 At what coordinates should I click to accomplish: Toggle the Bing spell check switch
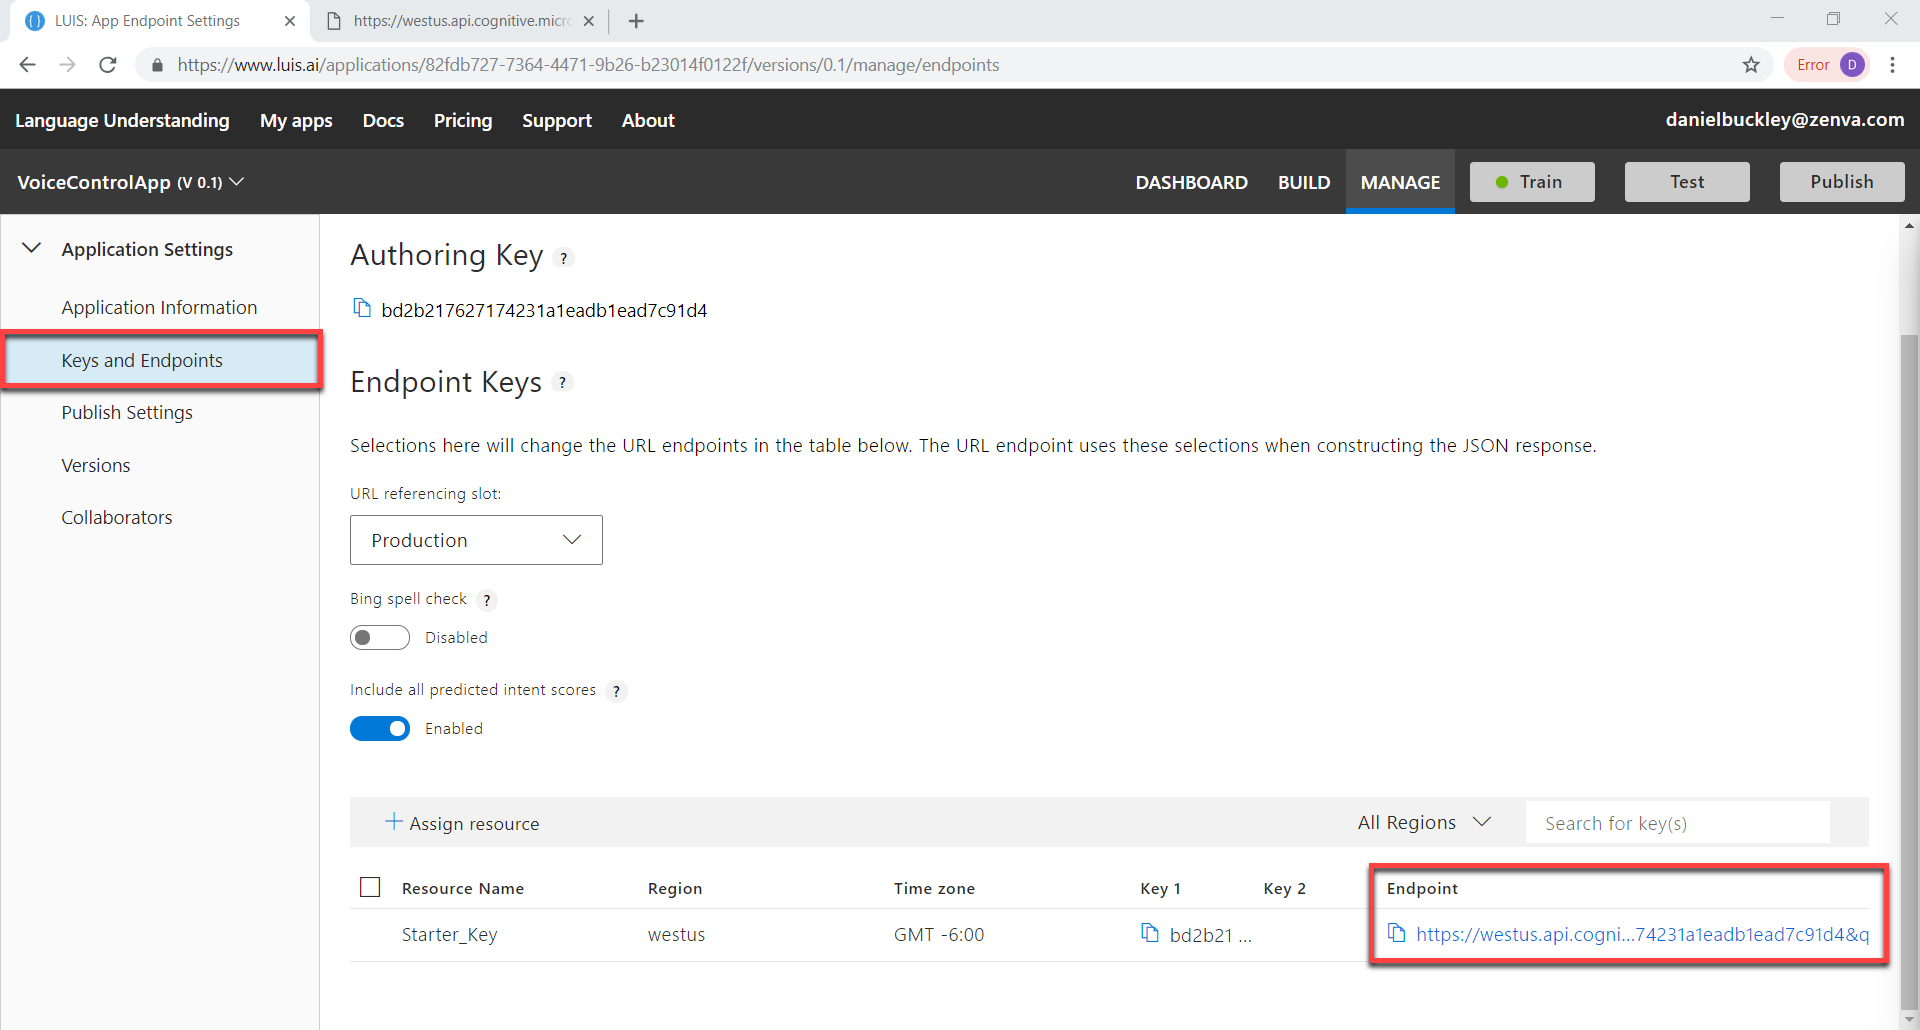(x=380, y=638)
